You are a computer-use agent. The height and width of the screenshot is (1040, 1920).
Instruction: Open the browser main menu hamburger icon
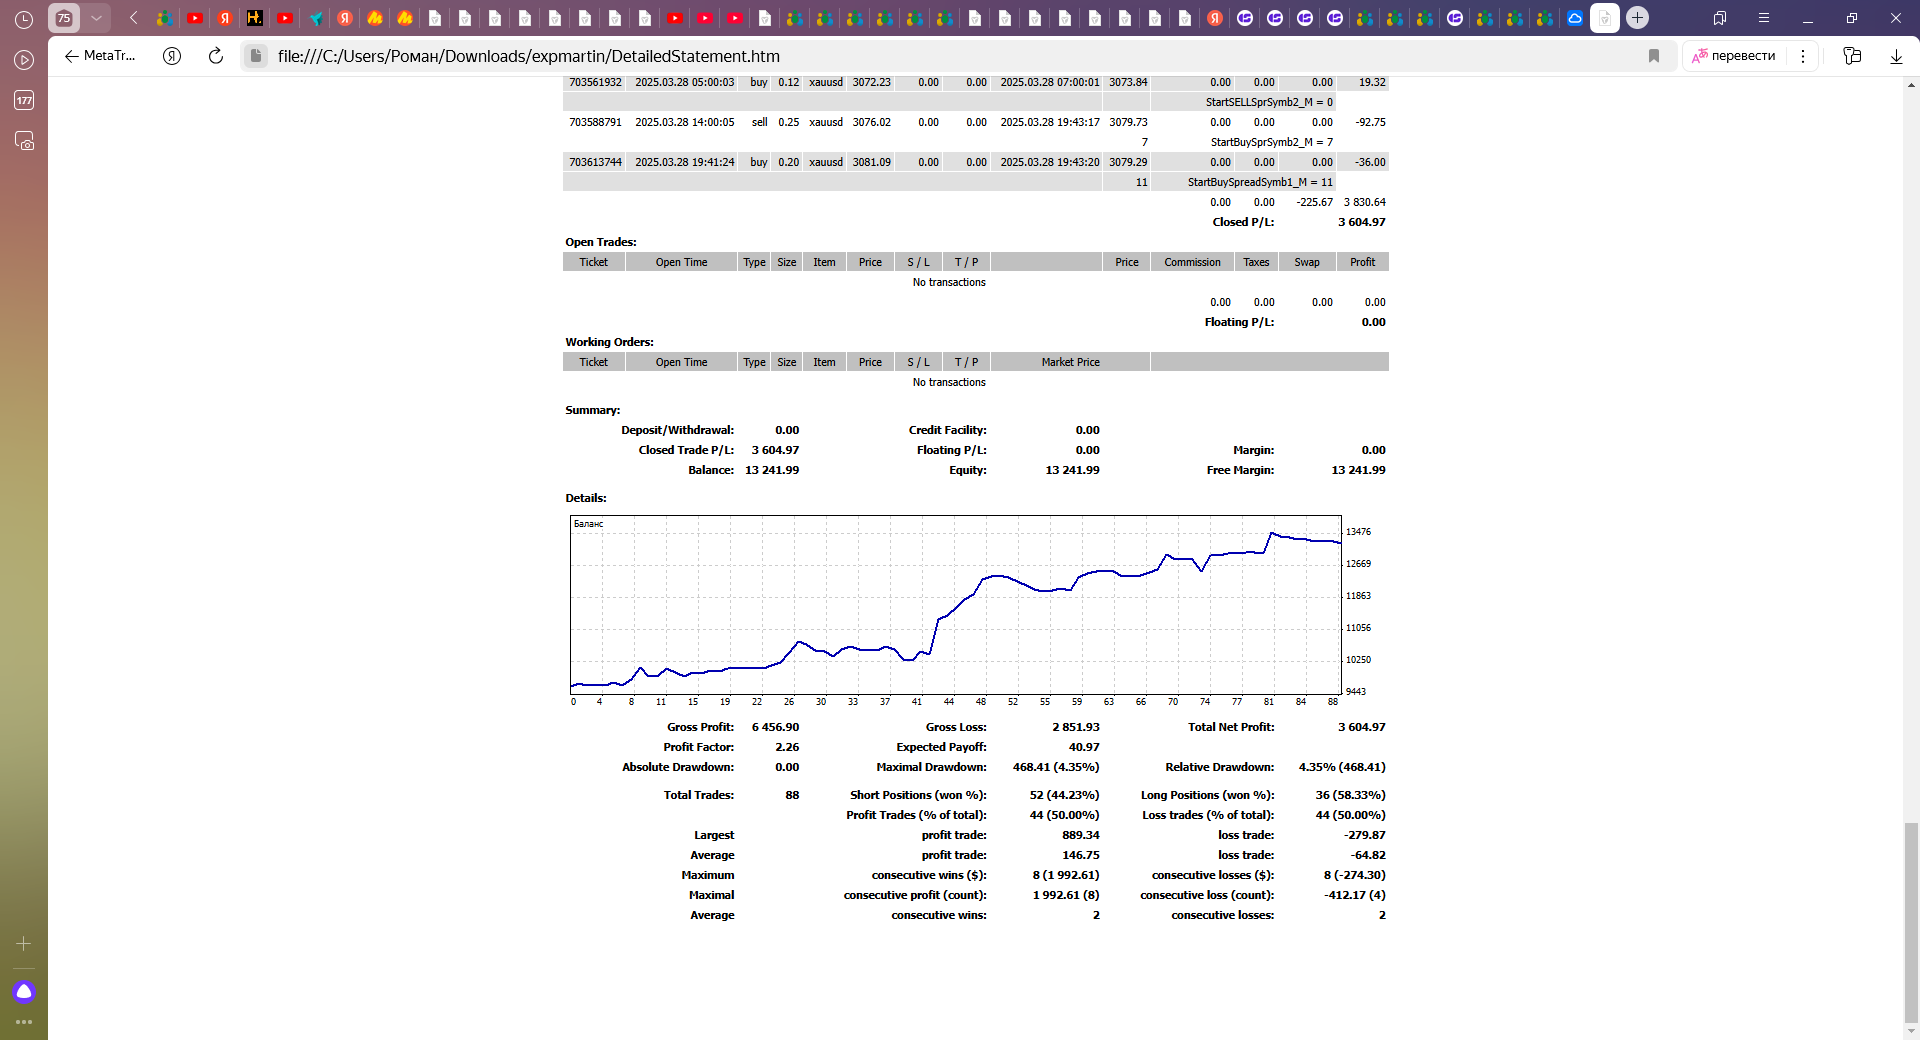pyautogui.click(x=1764, y=18)
